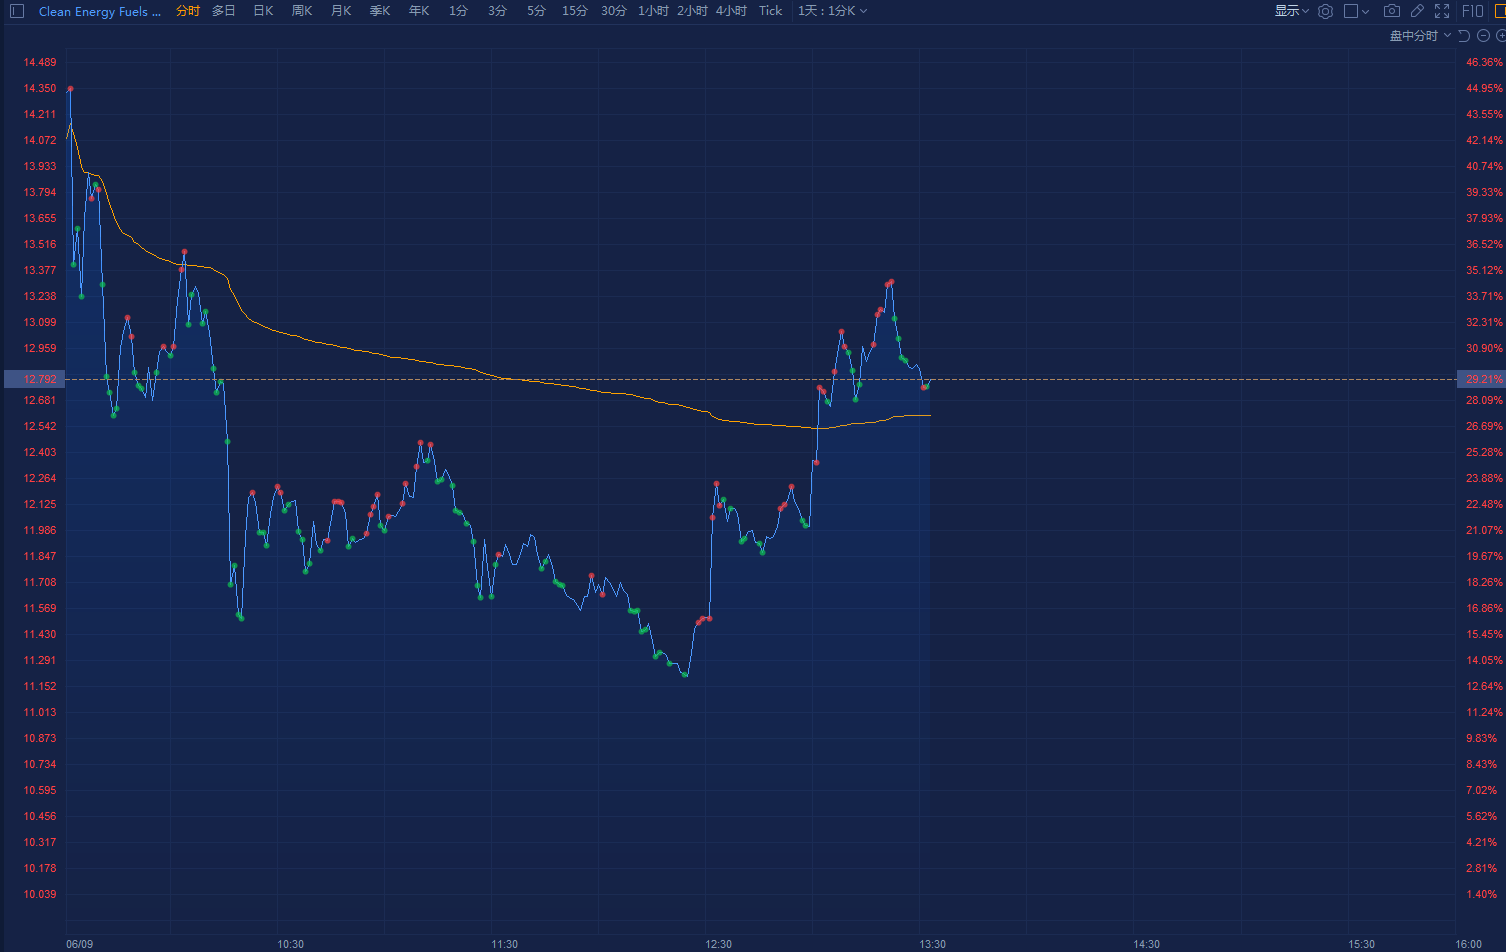The width and height of the screenshot is (1506, 952).
Task: Click the 13.377 price axis label
Action: (x=40, y=270)
